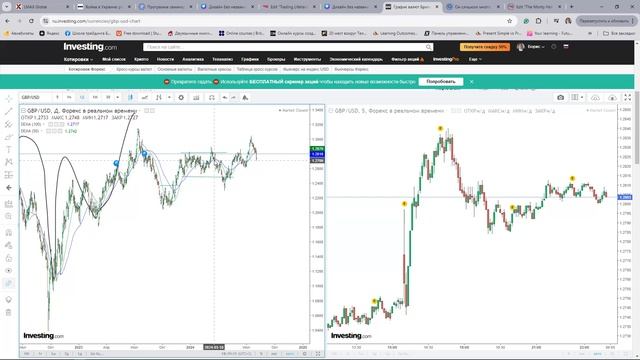Bookmark page with star icon
Image resolution: width=640 pixels, height=360 pixels.
(509, 21)
